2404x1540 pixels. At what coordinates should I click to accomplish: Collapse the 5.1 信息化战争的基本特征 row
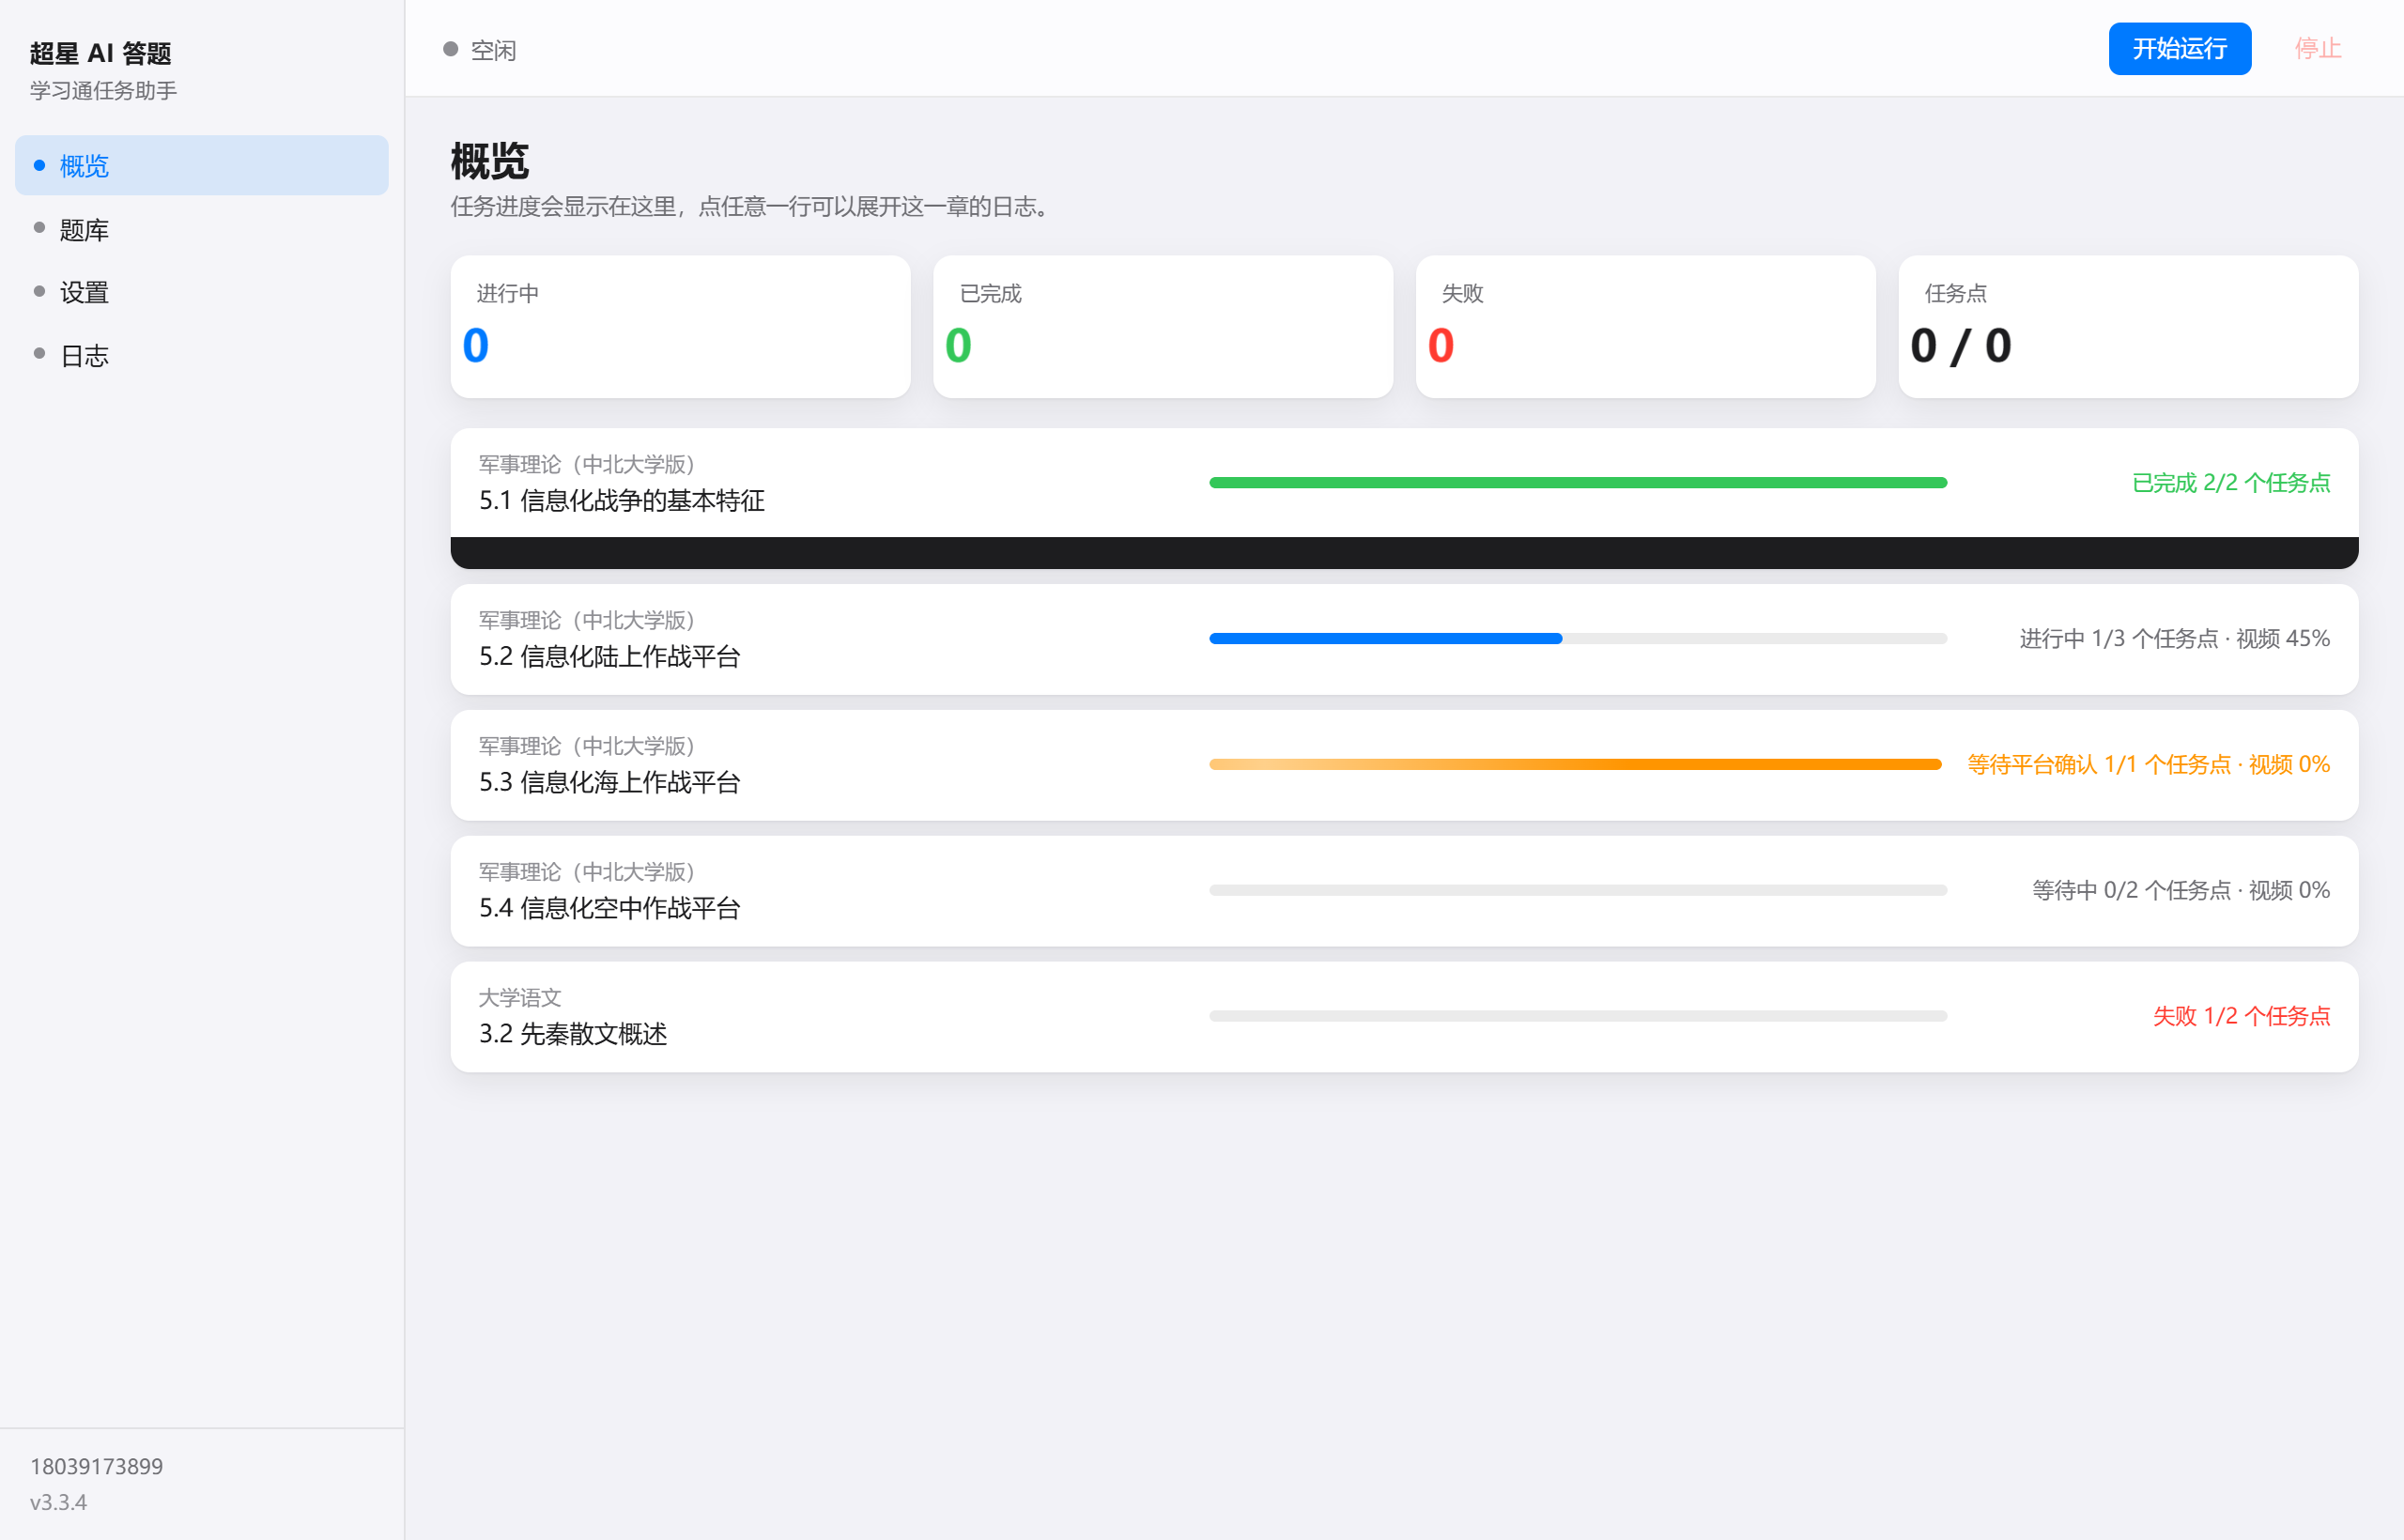click(x=1404, y=483)
